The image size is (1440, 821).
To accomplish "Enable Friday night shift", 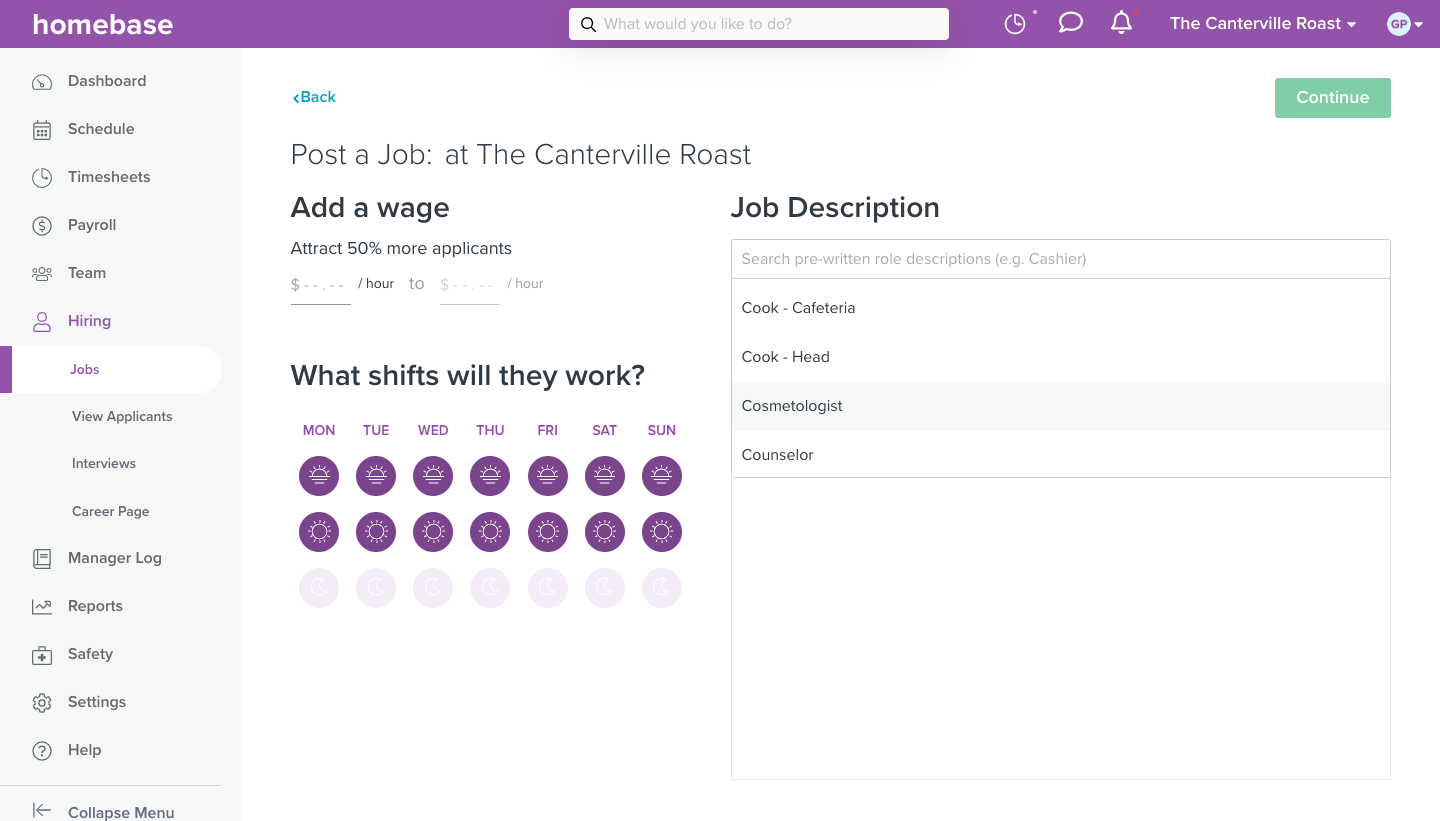I will tap(547, 588).
